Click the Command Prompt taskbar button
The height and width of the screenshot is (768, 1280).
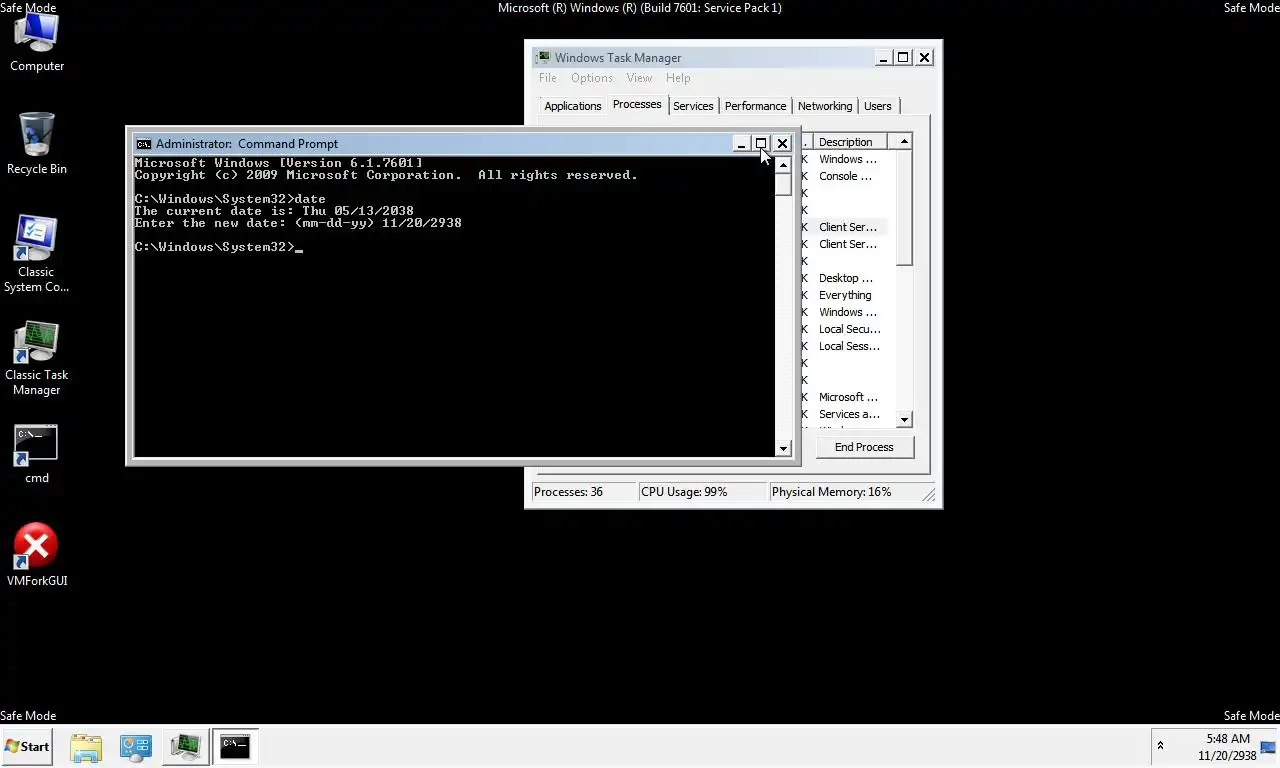pos(235,746)
